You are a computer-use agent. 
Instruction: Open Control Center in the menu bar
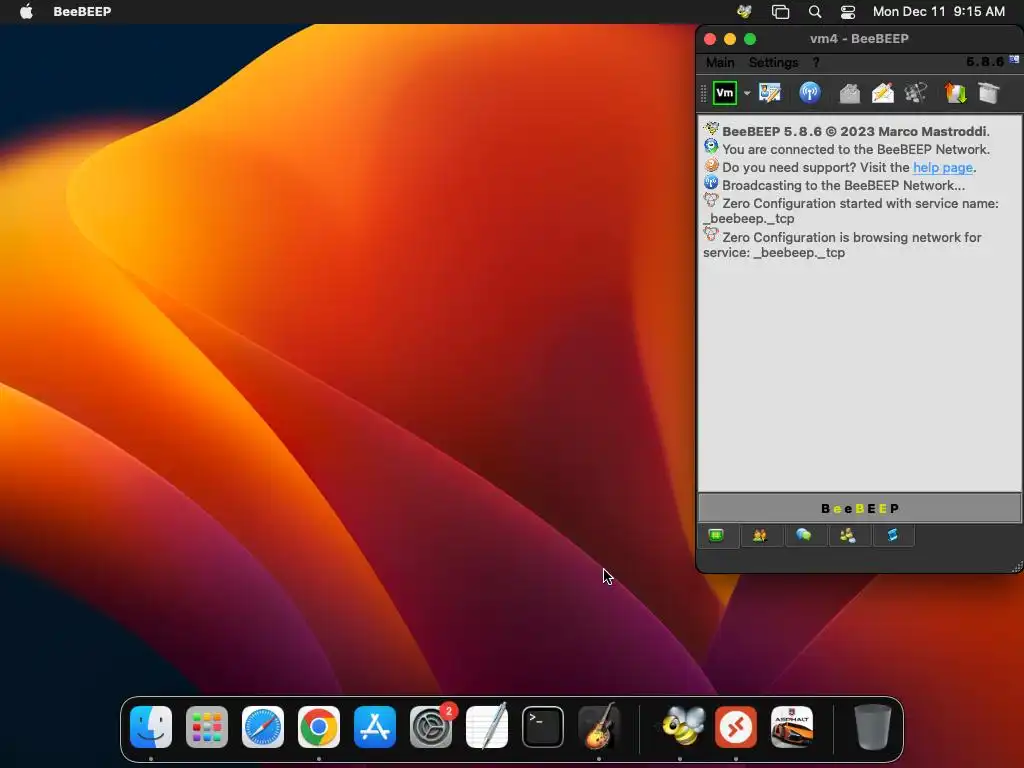(848, 11)
